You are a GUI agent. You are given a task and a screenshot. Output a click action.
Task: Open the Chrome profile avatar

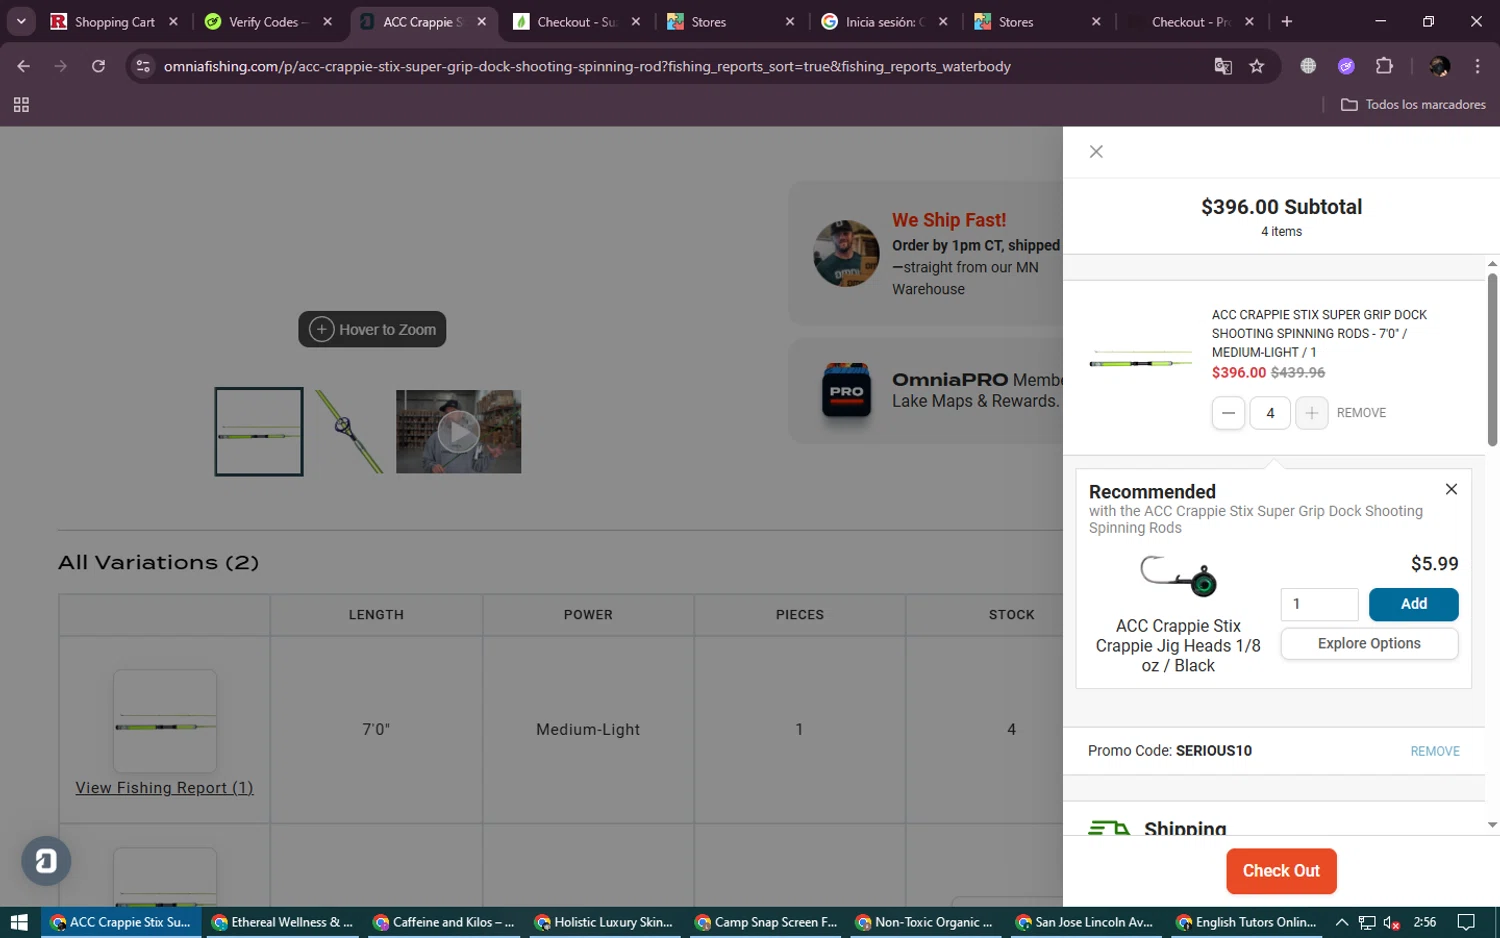point(1439,66)
